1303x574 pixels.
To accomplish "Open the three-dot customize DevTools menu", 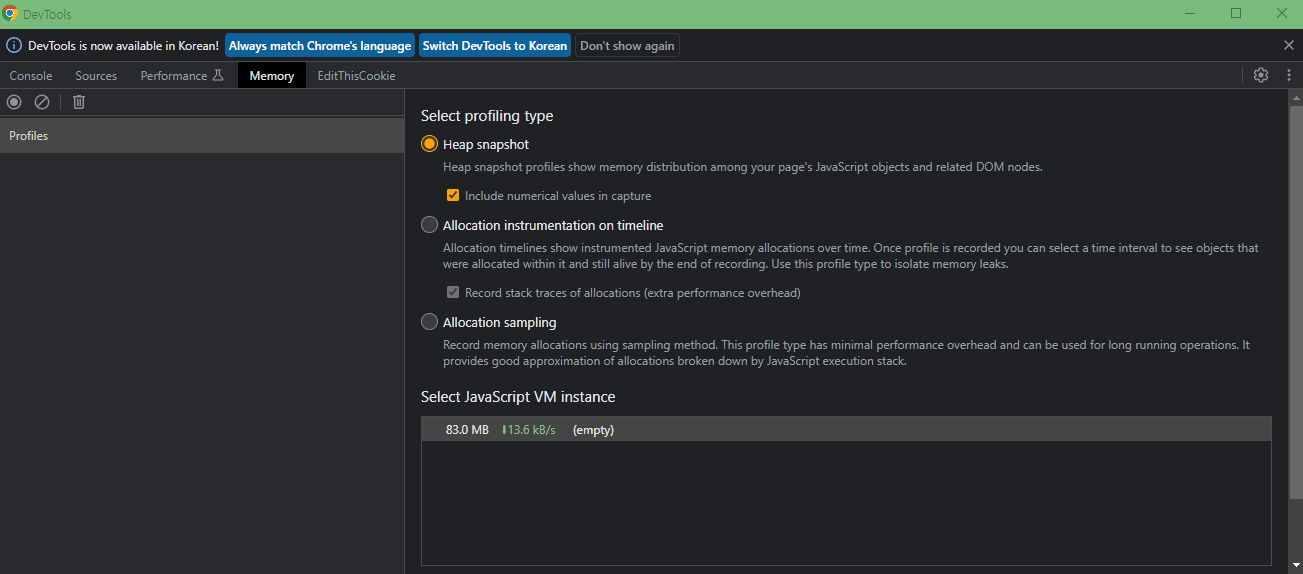I will [1288, 75].
